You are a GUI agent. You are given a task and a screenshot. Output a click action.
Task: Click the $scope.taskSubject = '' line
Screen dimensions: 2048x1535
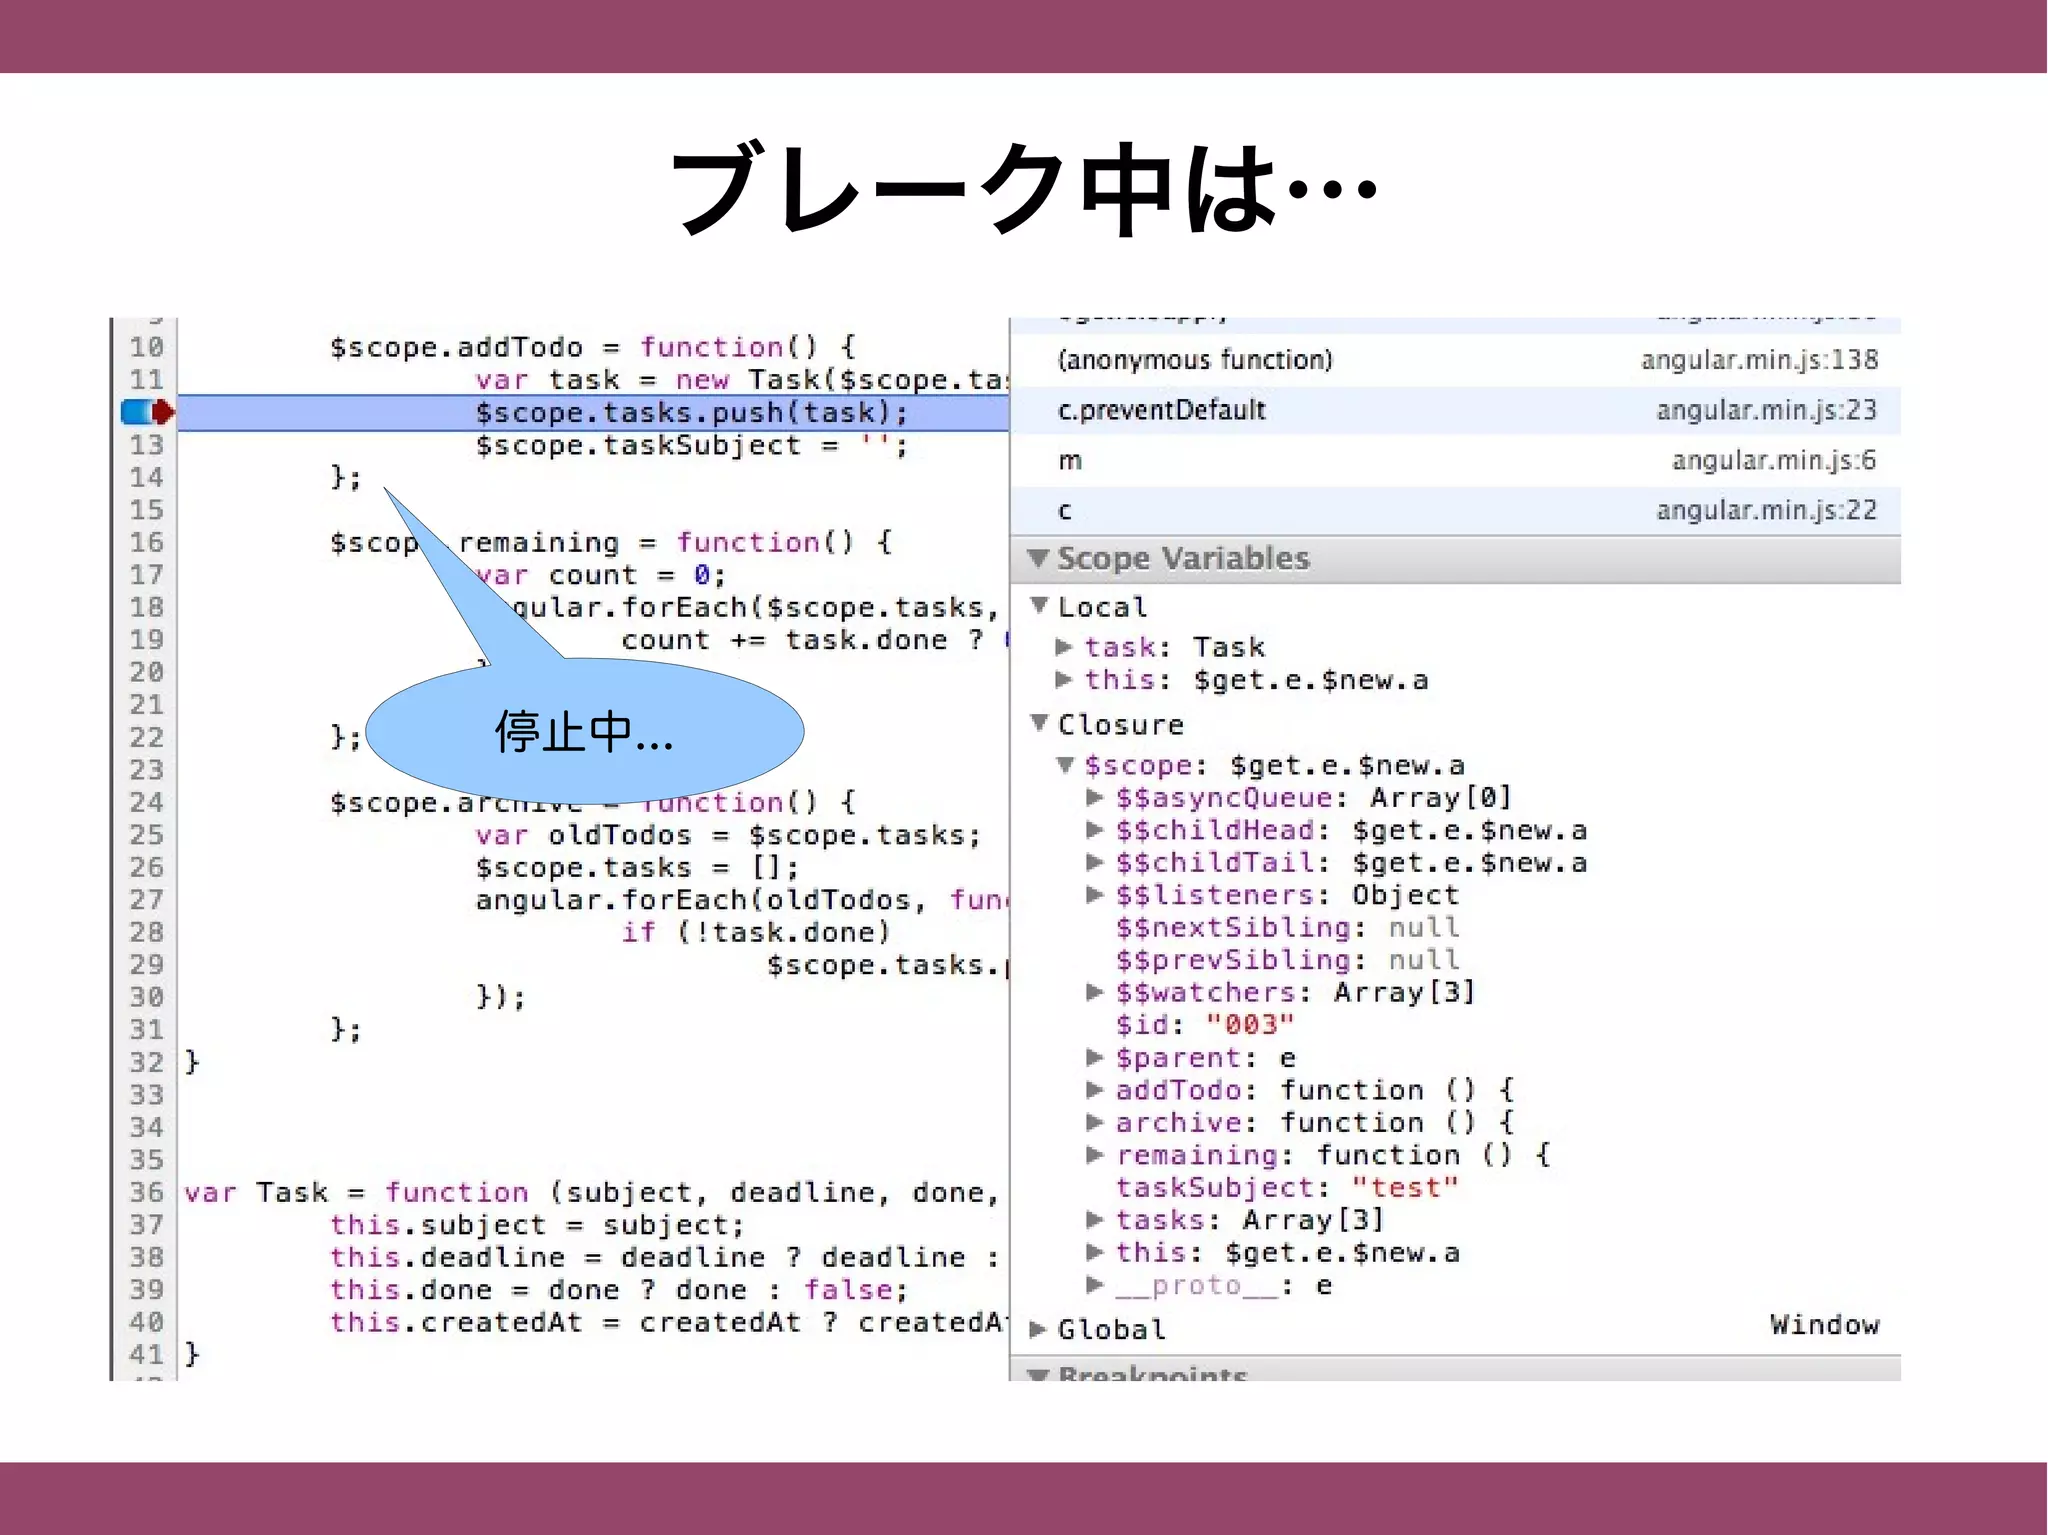click(692, 445)
